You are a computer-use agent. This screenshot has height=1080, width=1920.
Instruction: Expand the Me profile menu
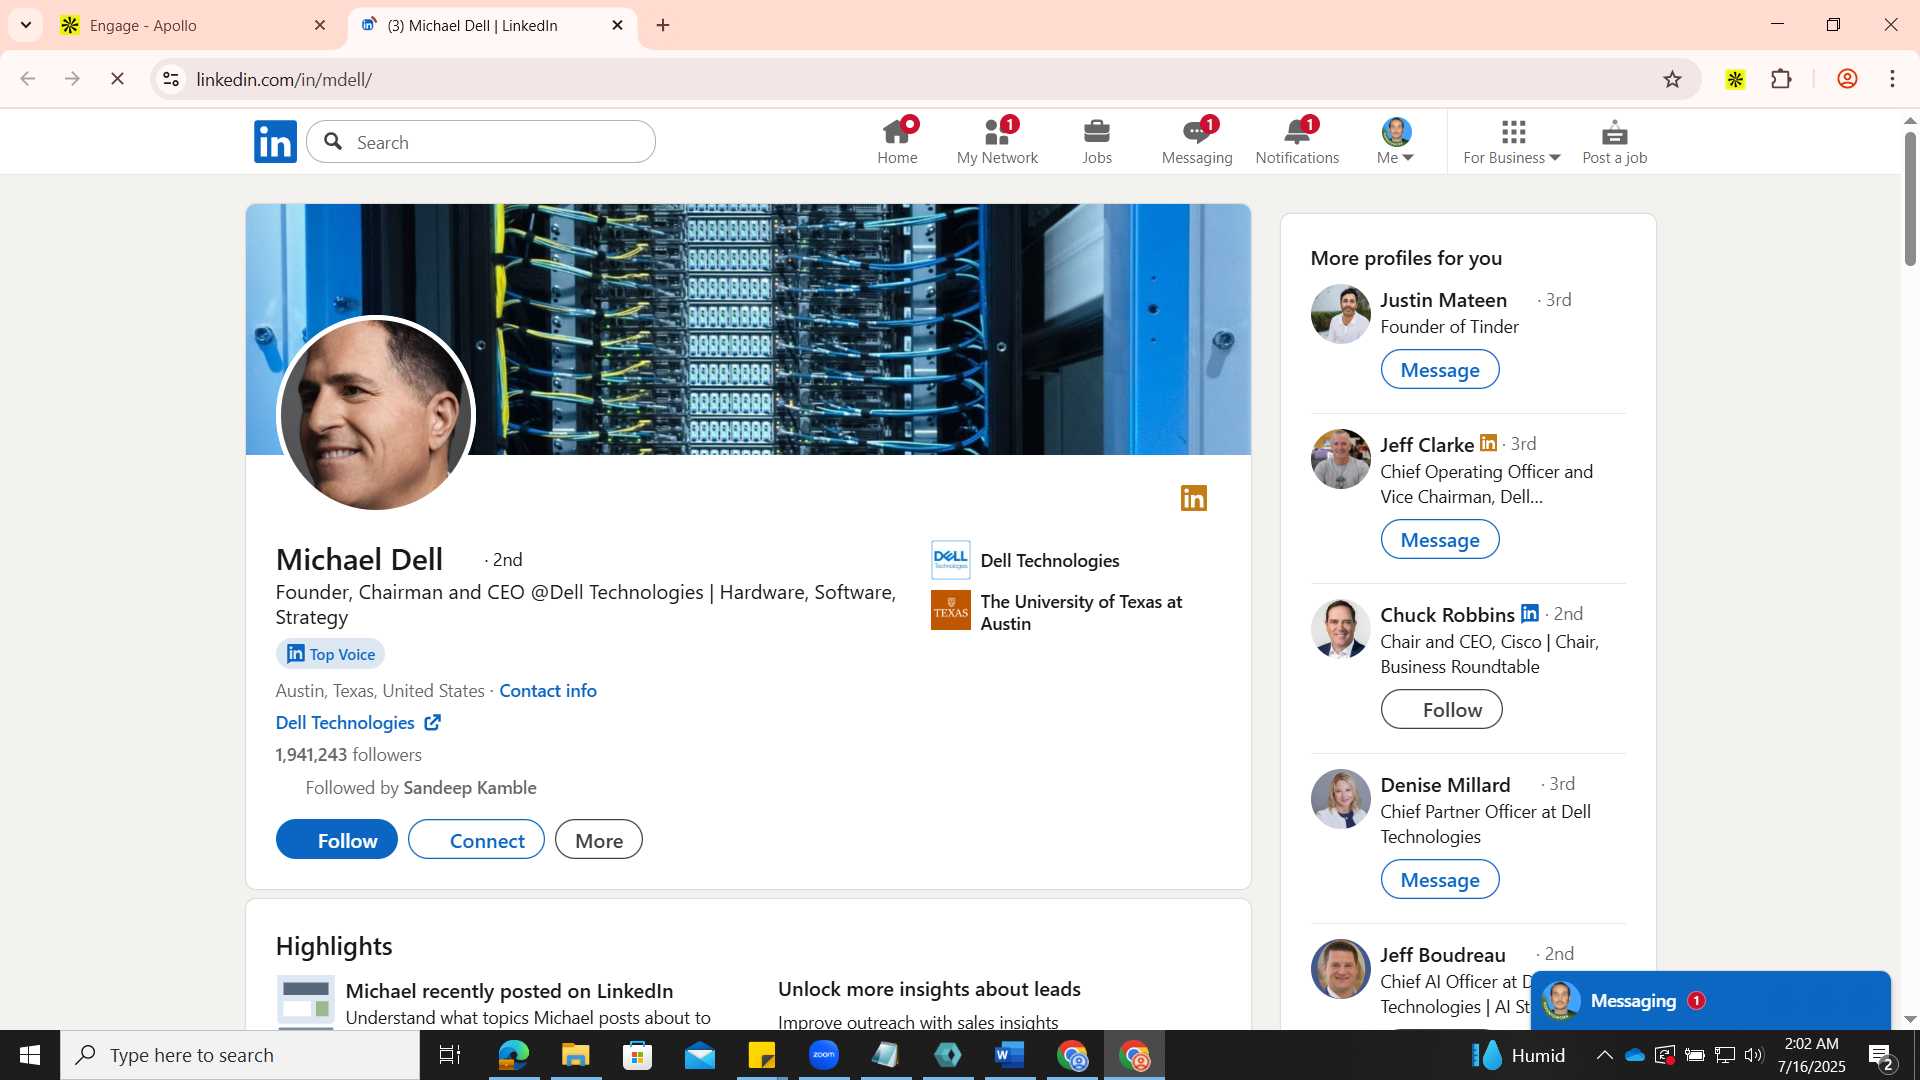coord(1396,142)
